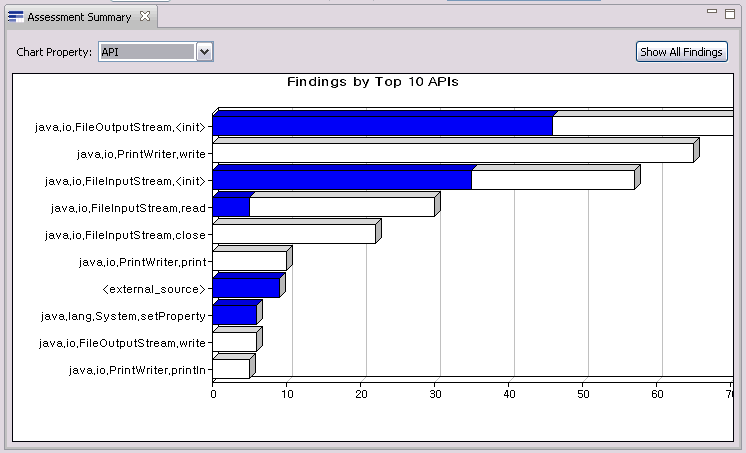
Task: Select the java.io.PrintWriter.print bar
Action: [250, 261]
